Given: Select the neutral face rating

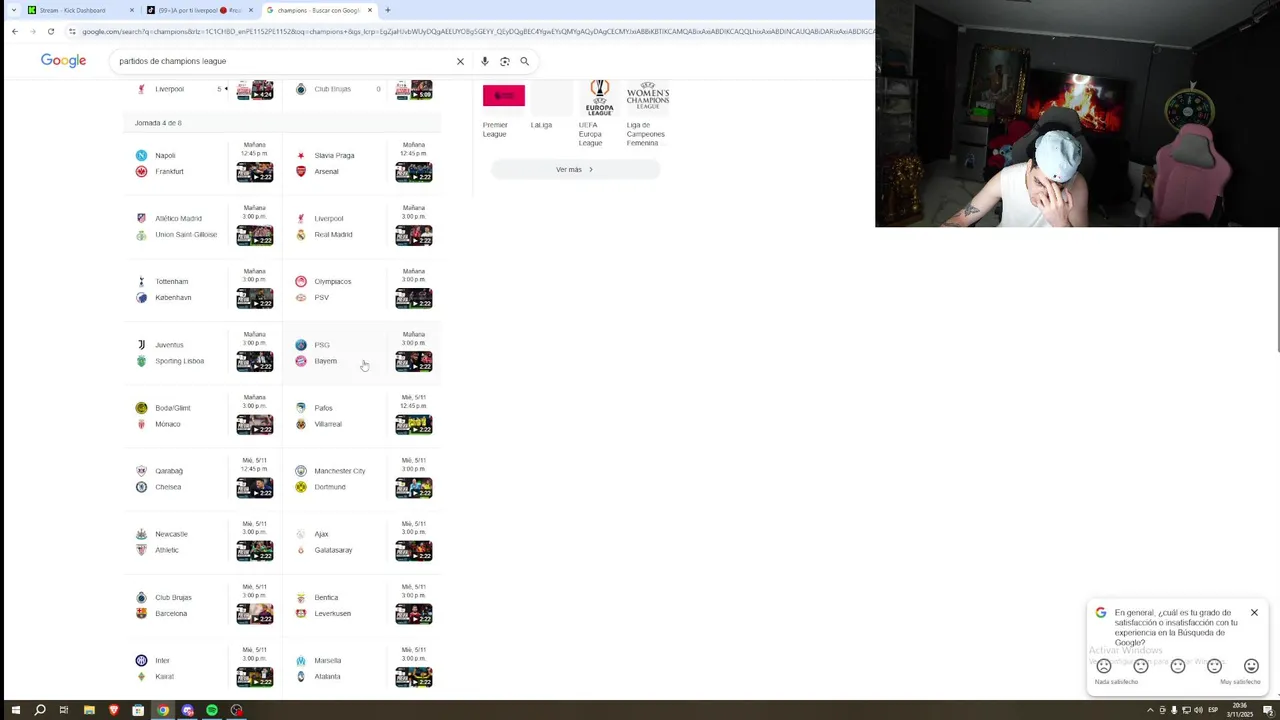Looking at the screenshot, I should (1178, 666).
